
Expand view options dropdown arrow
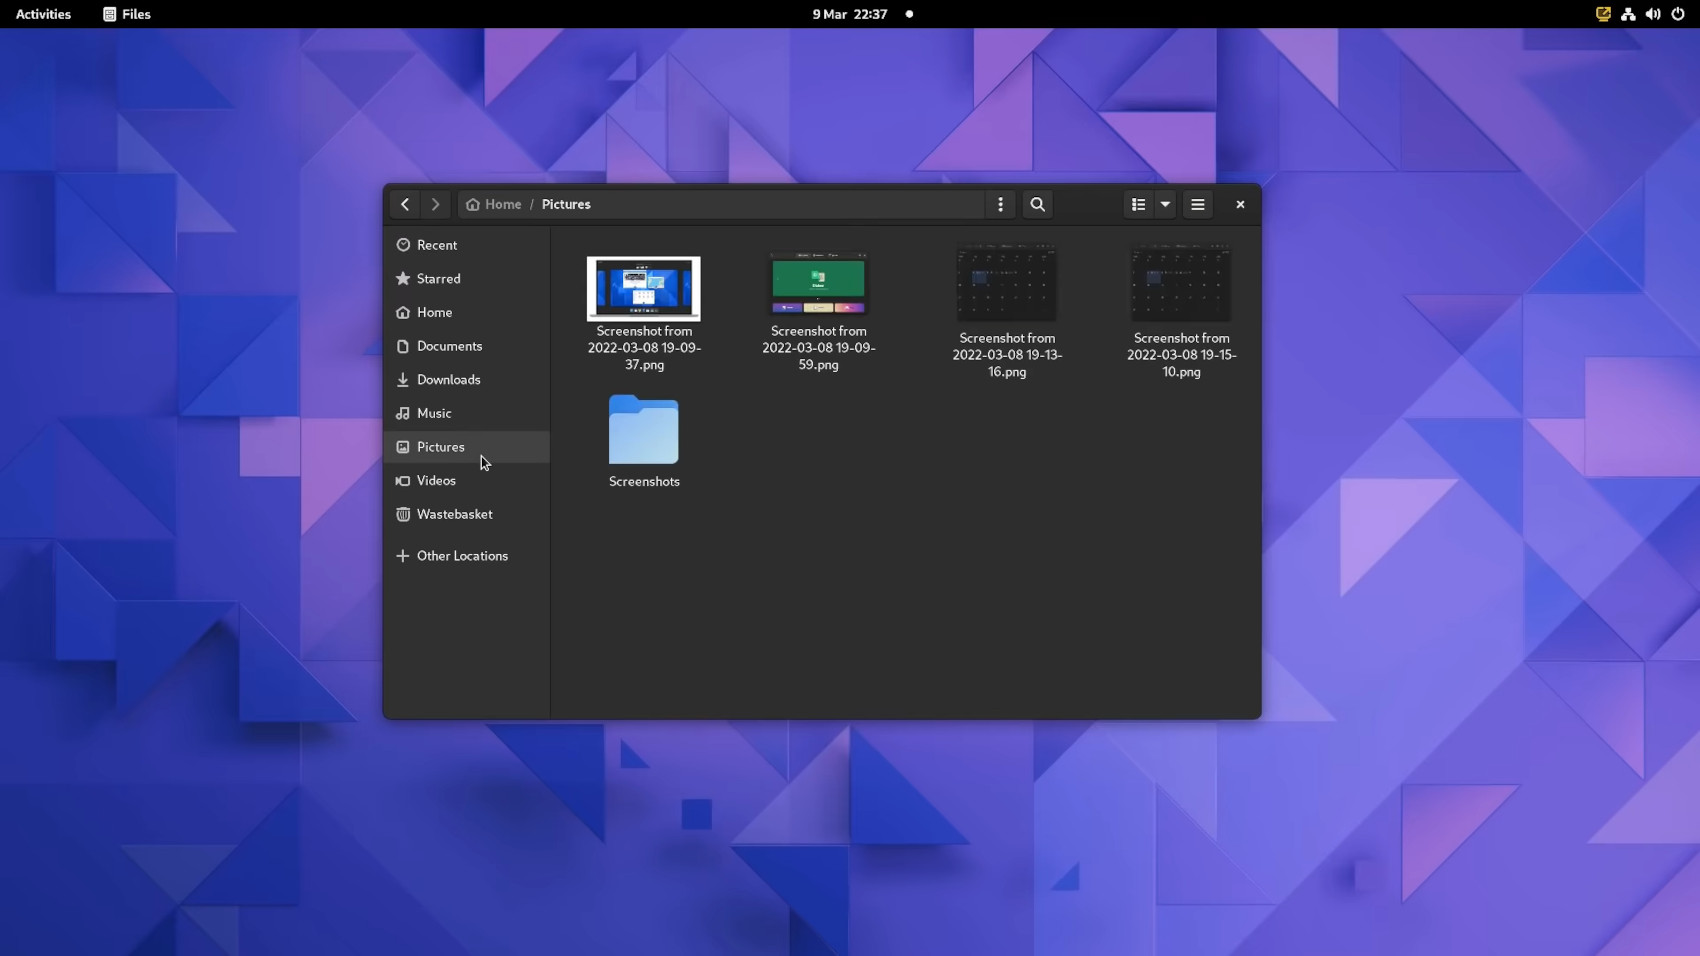coord(1165,204)
